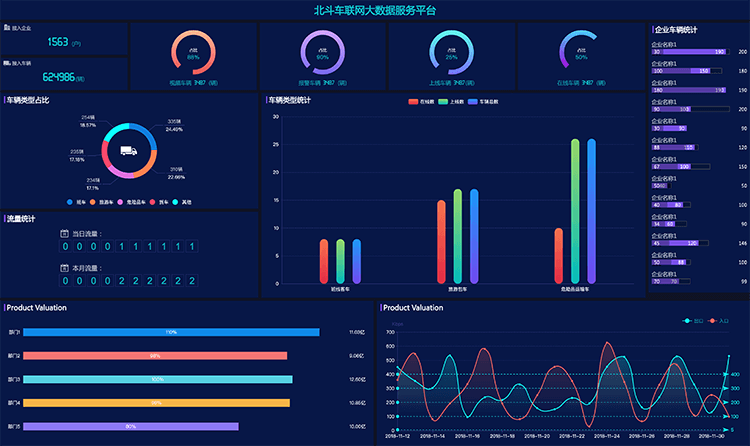
Task: Click the enterprise bar totaling 180
Action: point(687,71)
